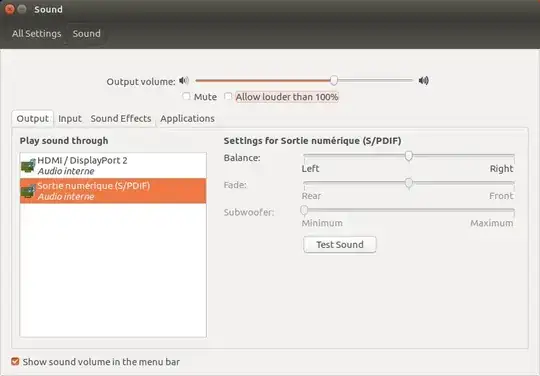Click the Output volume slider handle
The image size is (540, 376).
click(x=334, y=81)
